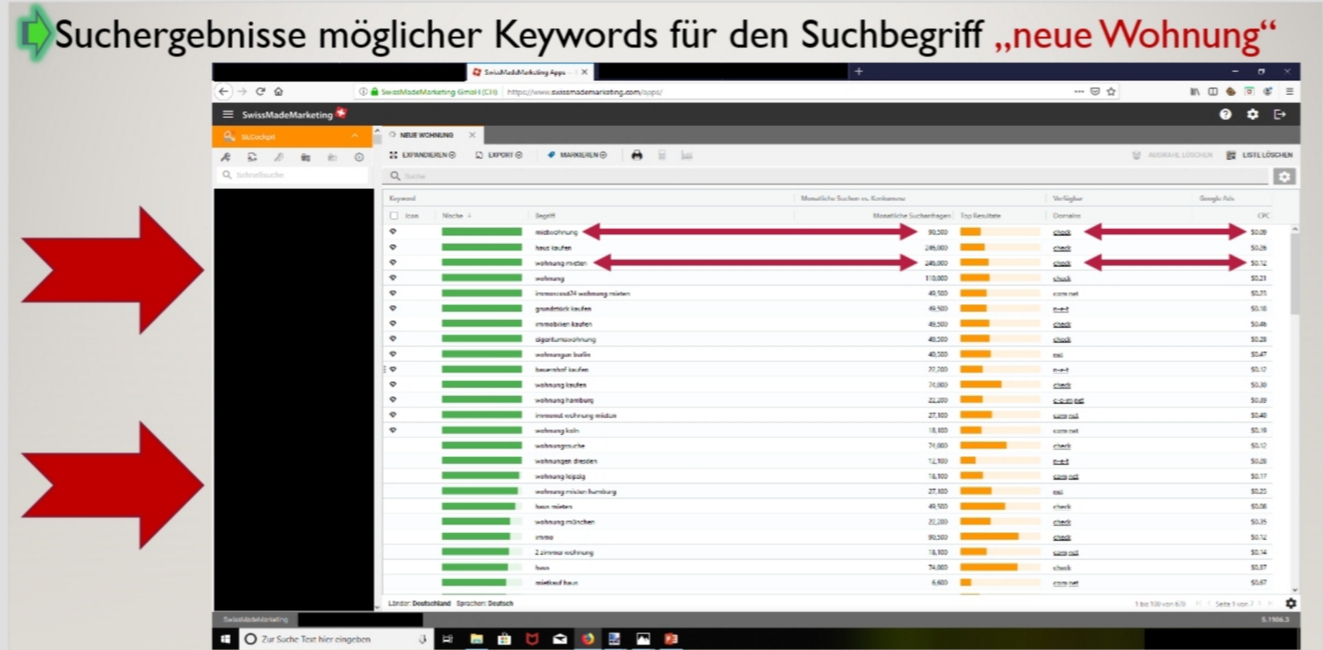Screen dimensions: 1323x650
Task: Select the eigentumswohnung keyword
Action: click(565, 339)
